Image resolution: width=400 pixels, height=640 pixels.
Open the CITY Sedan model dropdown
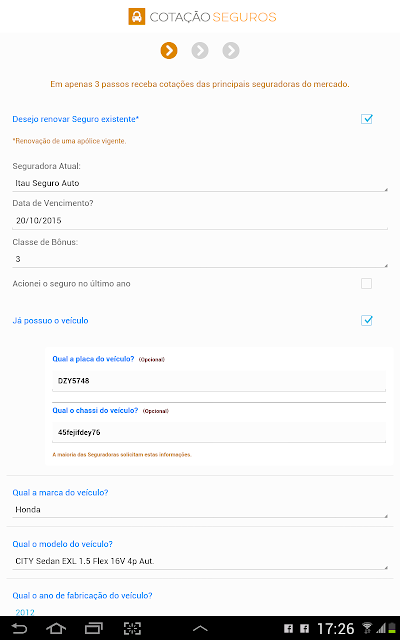(x=200, y=561)
